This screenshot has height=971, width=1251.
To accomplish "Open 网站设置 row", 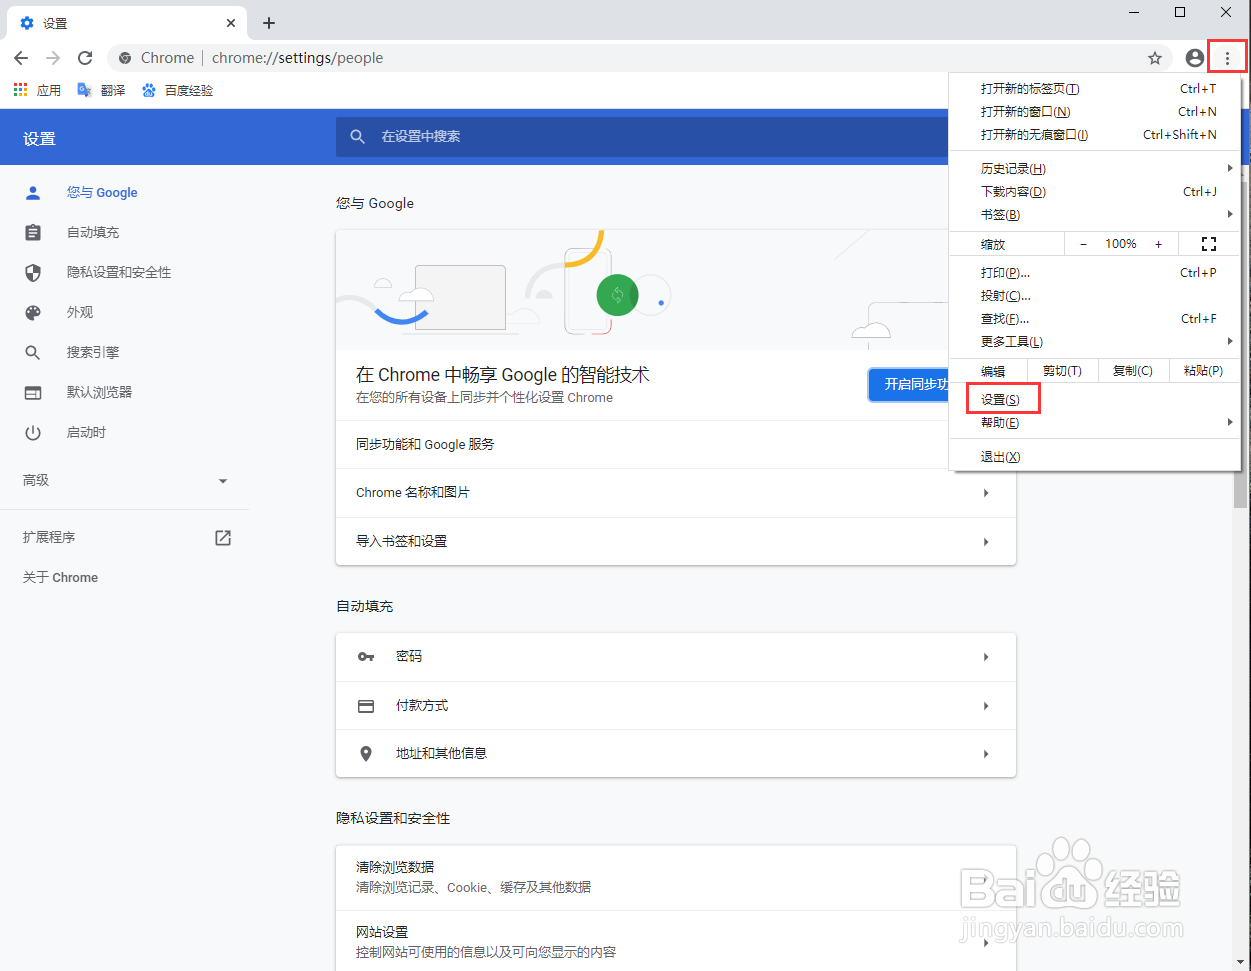I will point(676,941).
